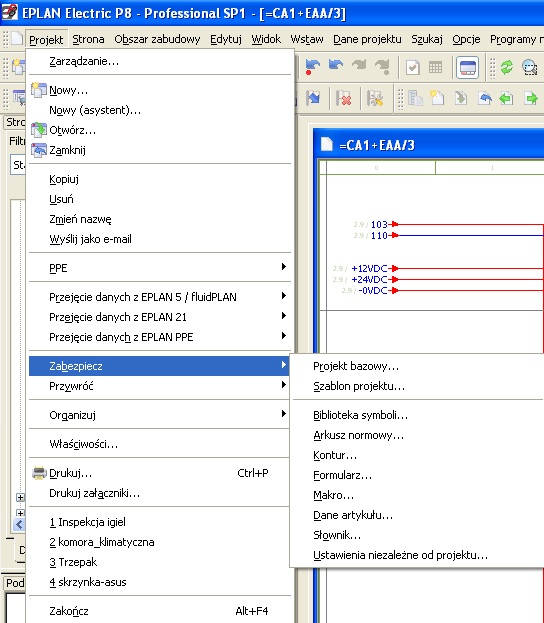Click the page checkmark toolbar icon
This screenshot has width=544, height=623.
pyautogui.click(x=412, y=68)
